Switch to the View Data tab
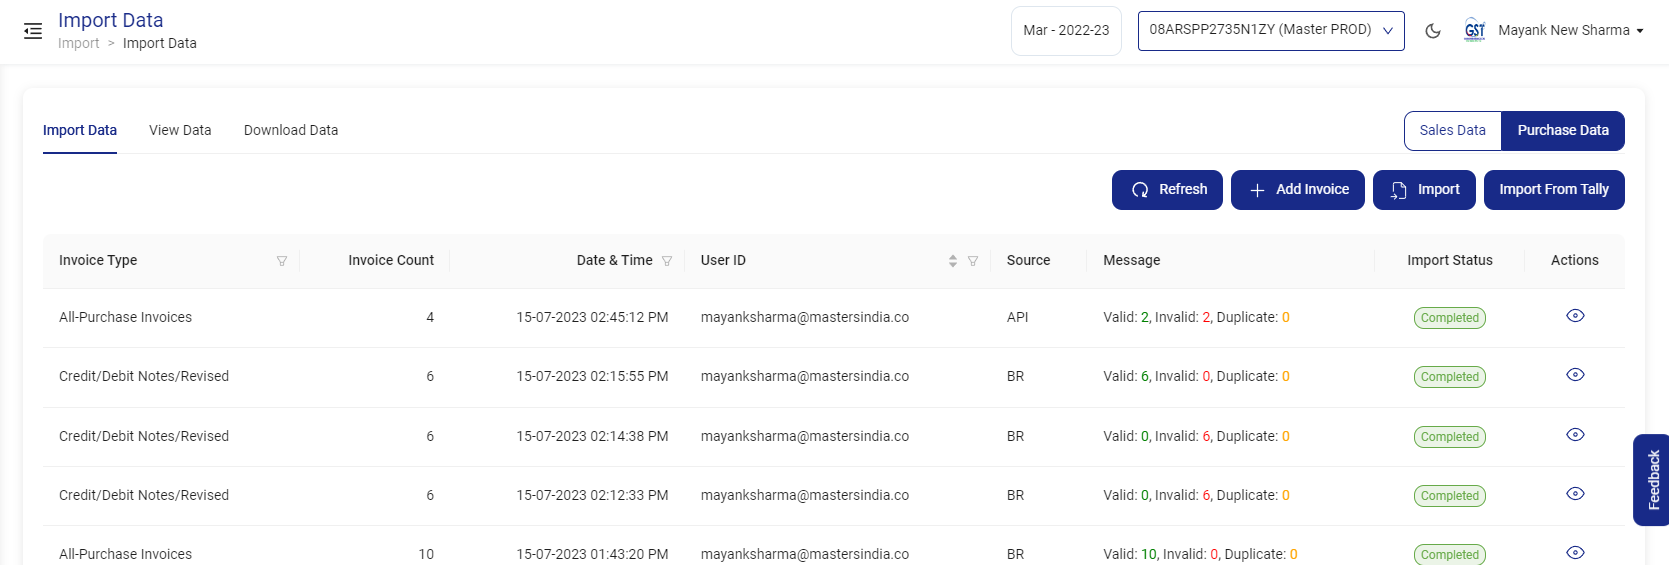 coord(180,131)
